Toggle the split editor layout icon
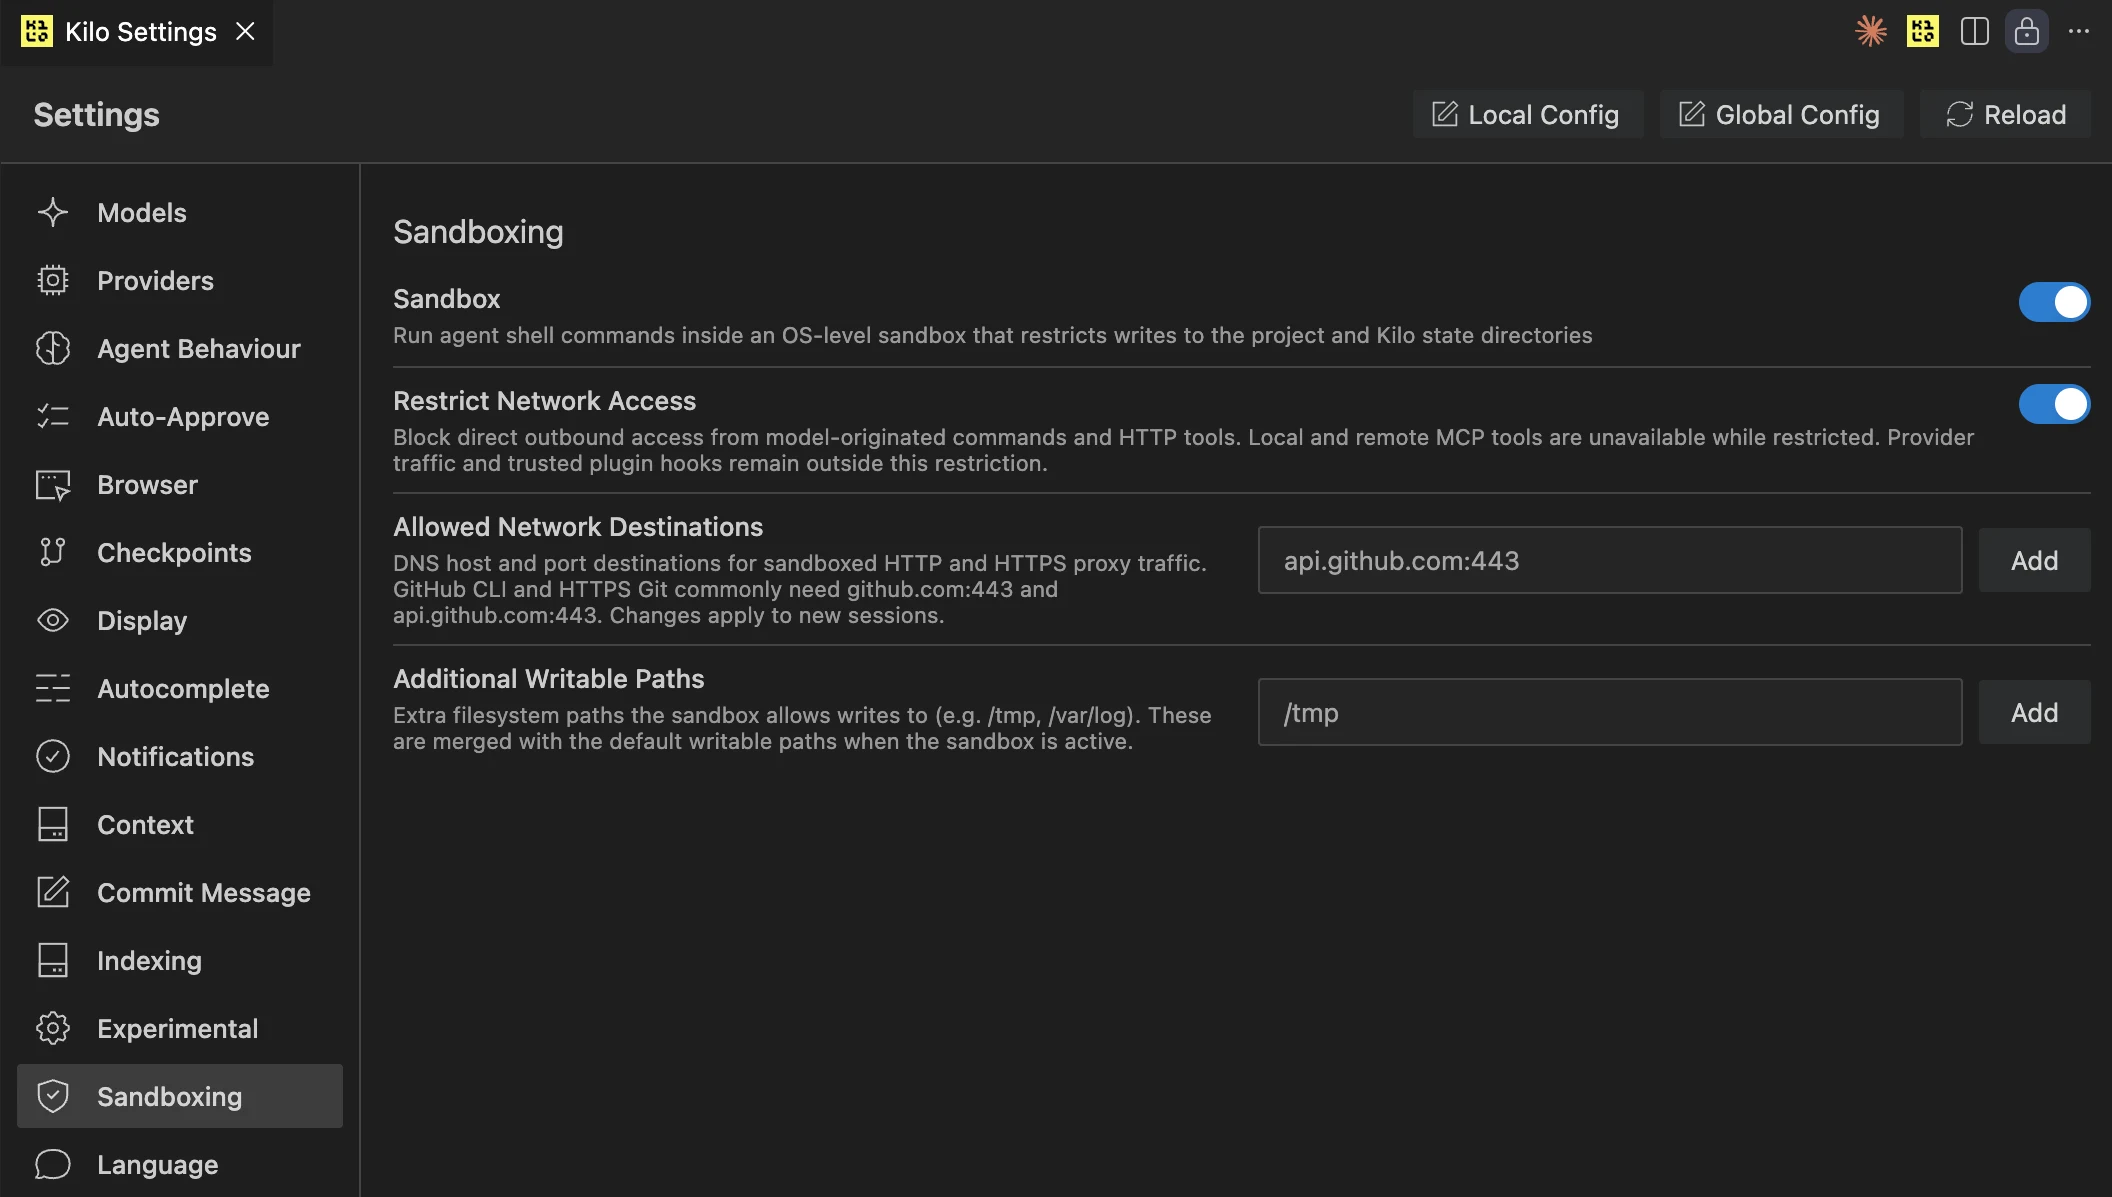This screenshot has height=1197, width=2112. click(x=1975, y=31)
